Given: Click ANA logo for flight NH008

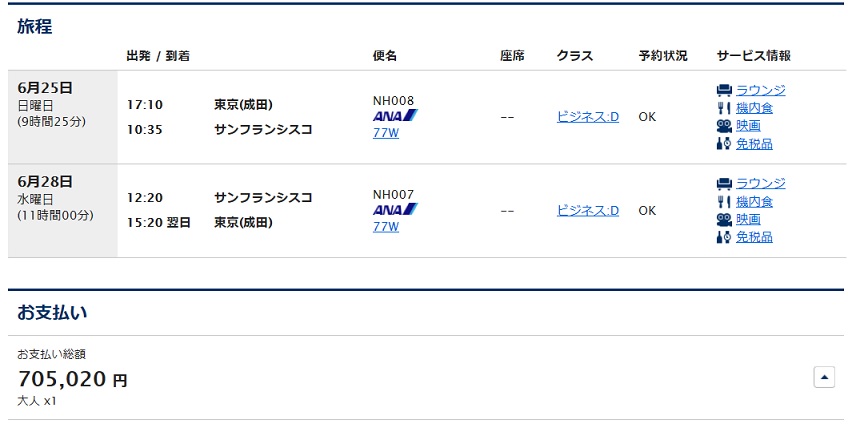Looking at the screenshot, I should click(x=395, y=116).
